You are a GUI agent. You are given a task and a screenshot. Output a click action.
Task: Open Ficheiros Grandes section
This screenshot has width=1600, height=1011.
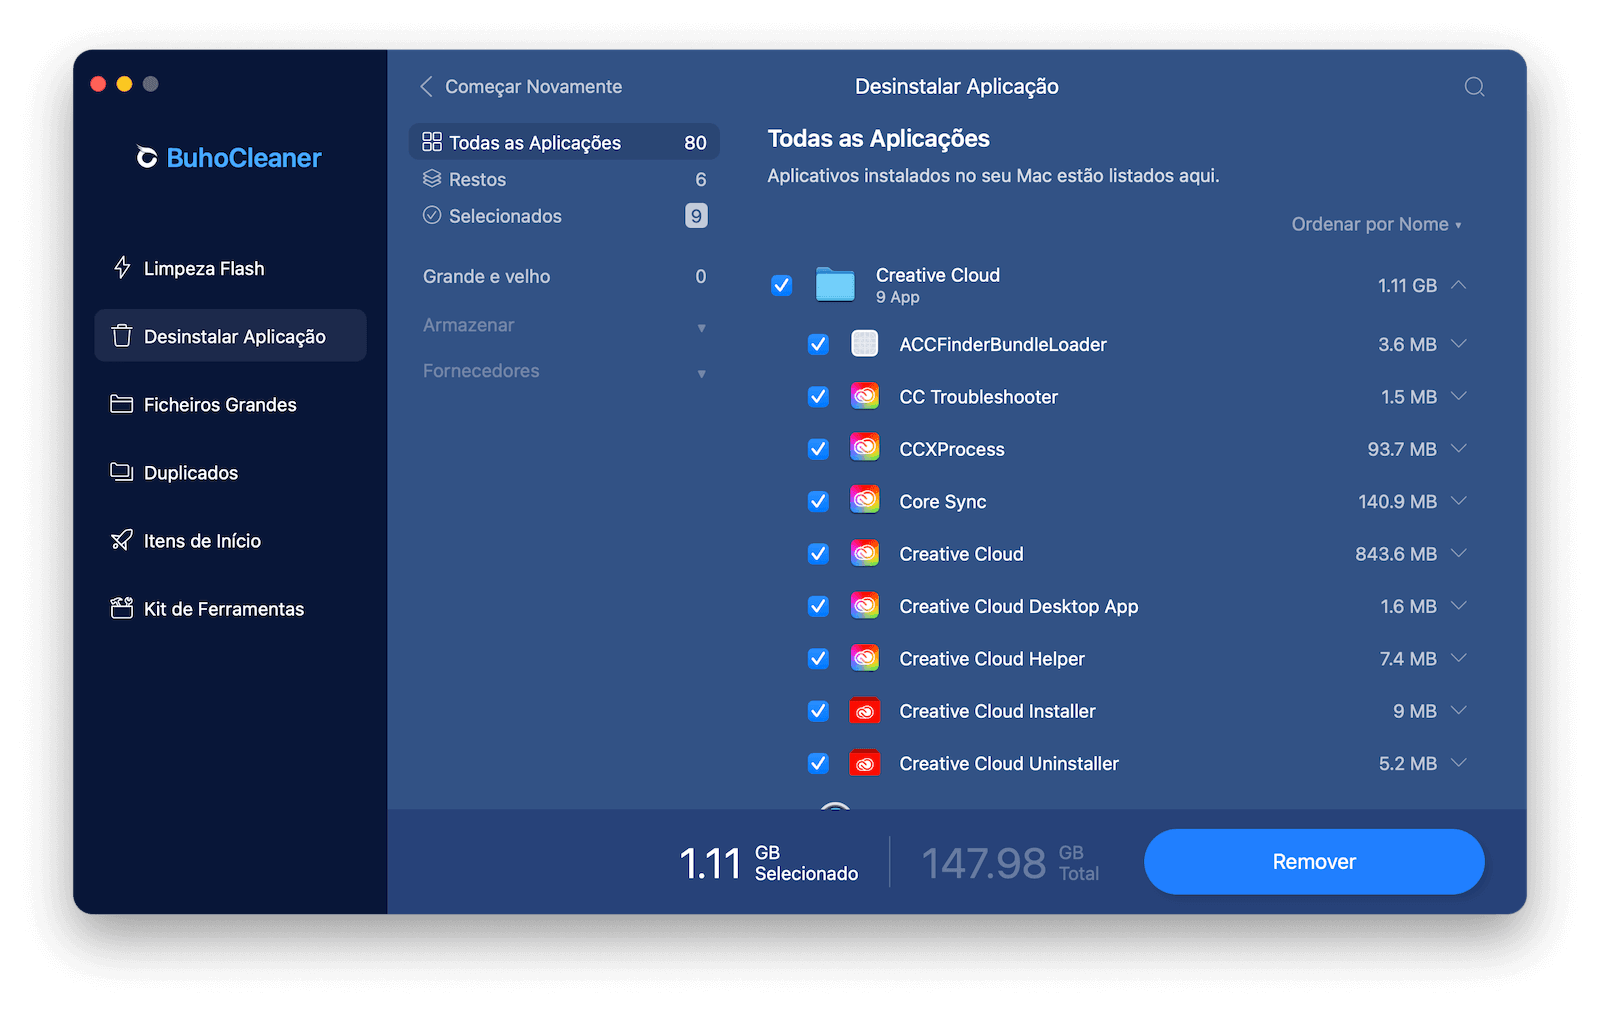230,404
